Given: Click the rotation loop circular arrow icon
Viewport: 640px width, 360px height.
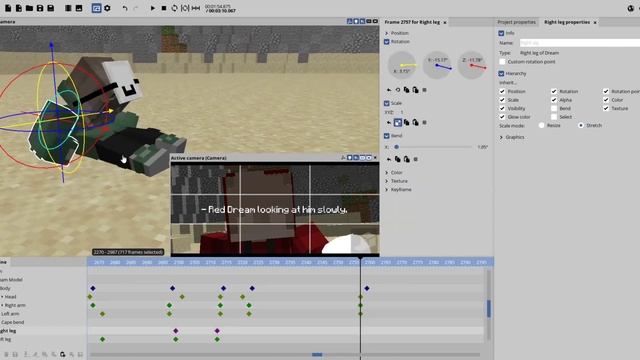Looking at the screenshot, I should tap(398, 90).
